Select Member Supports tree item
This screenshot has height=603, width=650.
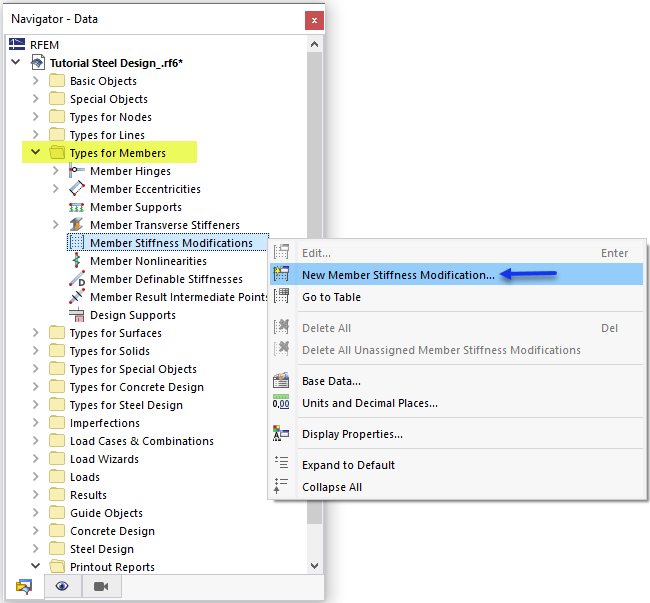136,207
